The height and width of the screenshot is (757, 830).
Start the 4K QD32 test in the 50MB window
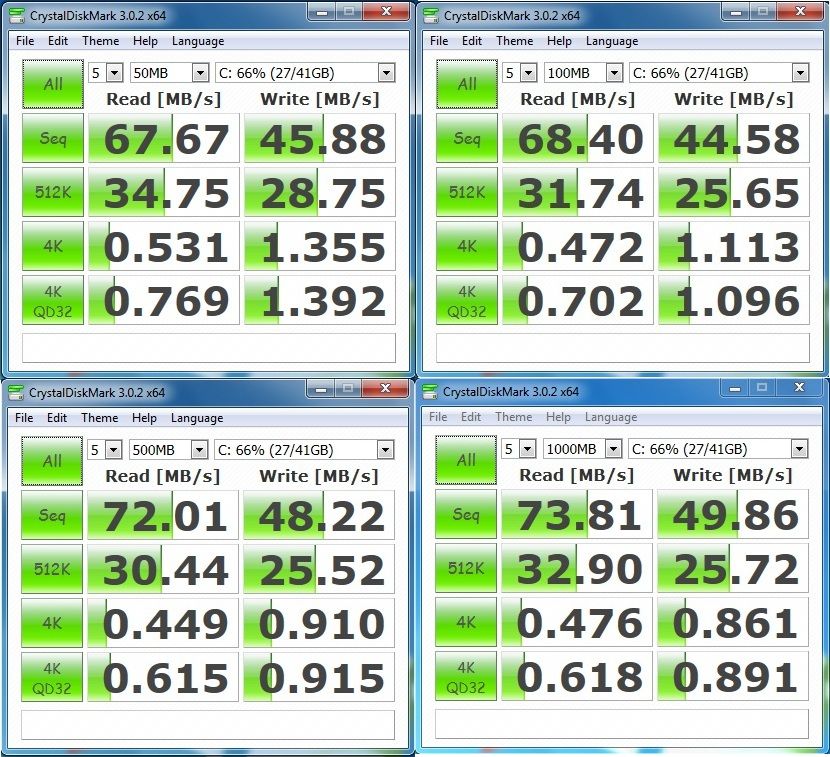[53, 300]
